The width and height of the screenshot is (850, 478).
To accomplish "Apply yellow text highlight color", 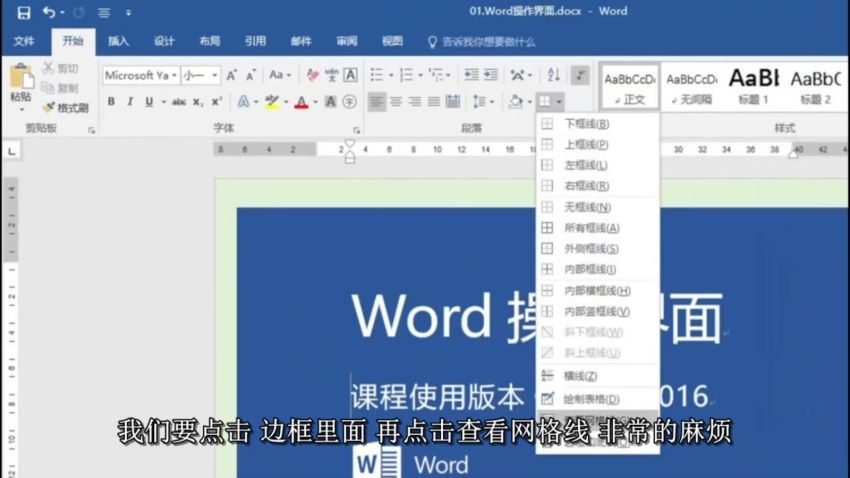I will click(x=272, y=101).
